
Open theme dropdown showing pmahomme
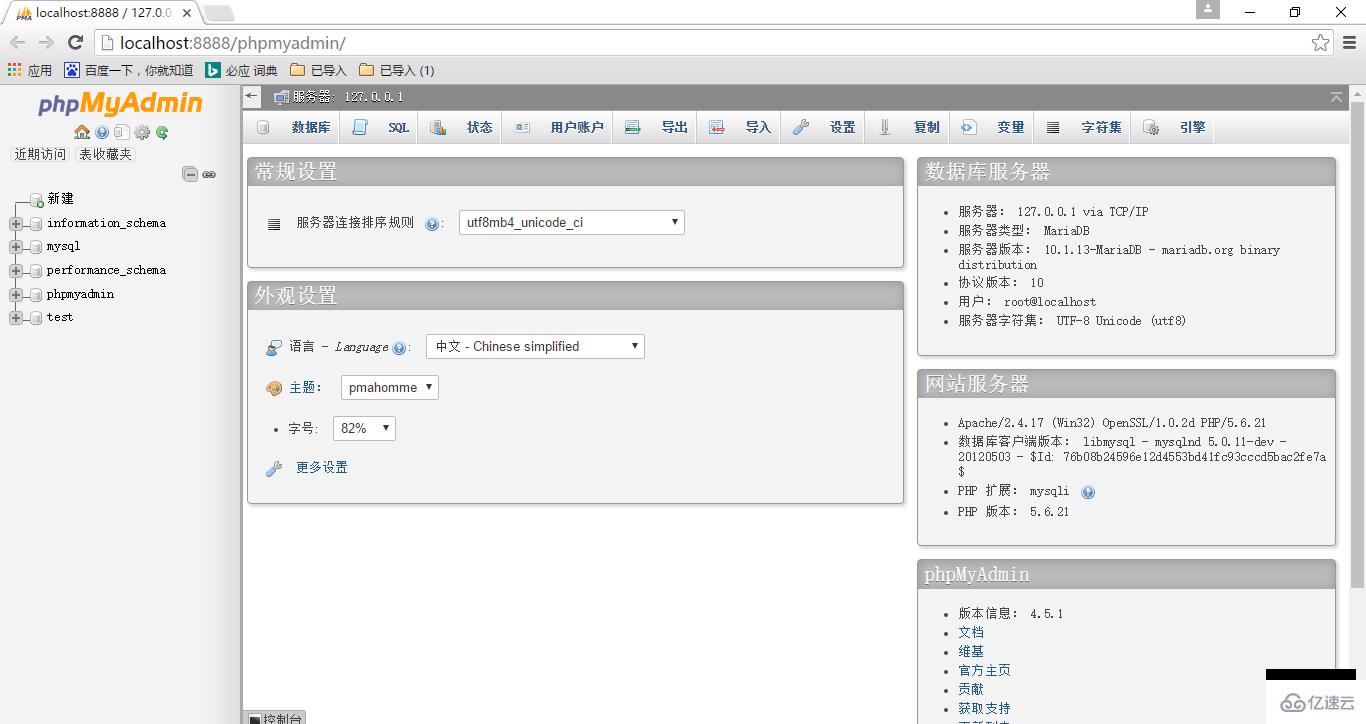(390, 387)
